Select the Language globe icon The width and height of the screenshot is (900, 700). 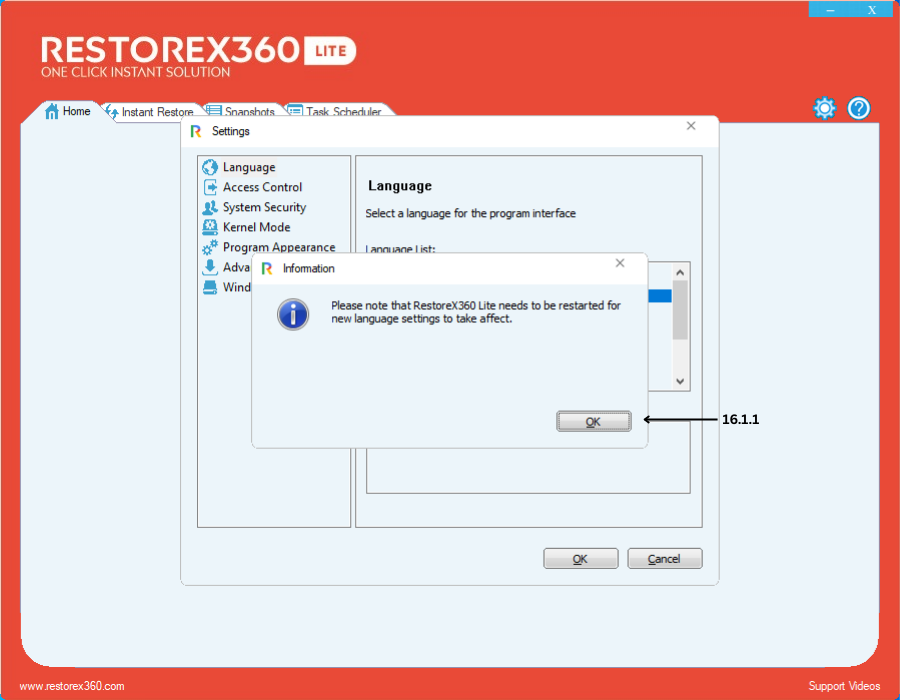[210, 168]
